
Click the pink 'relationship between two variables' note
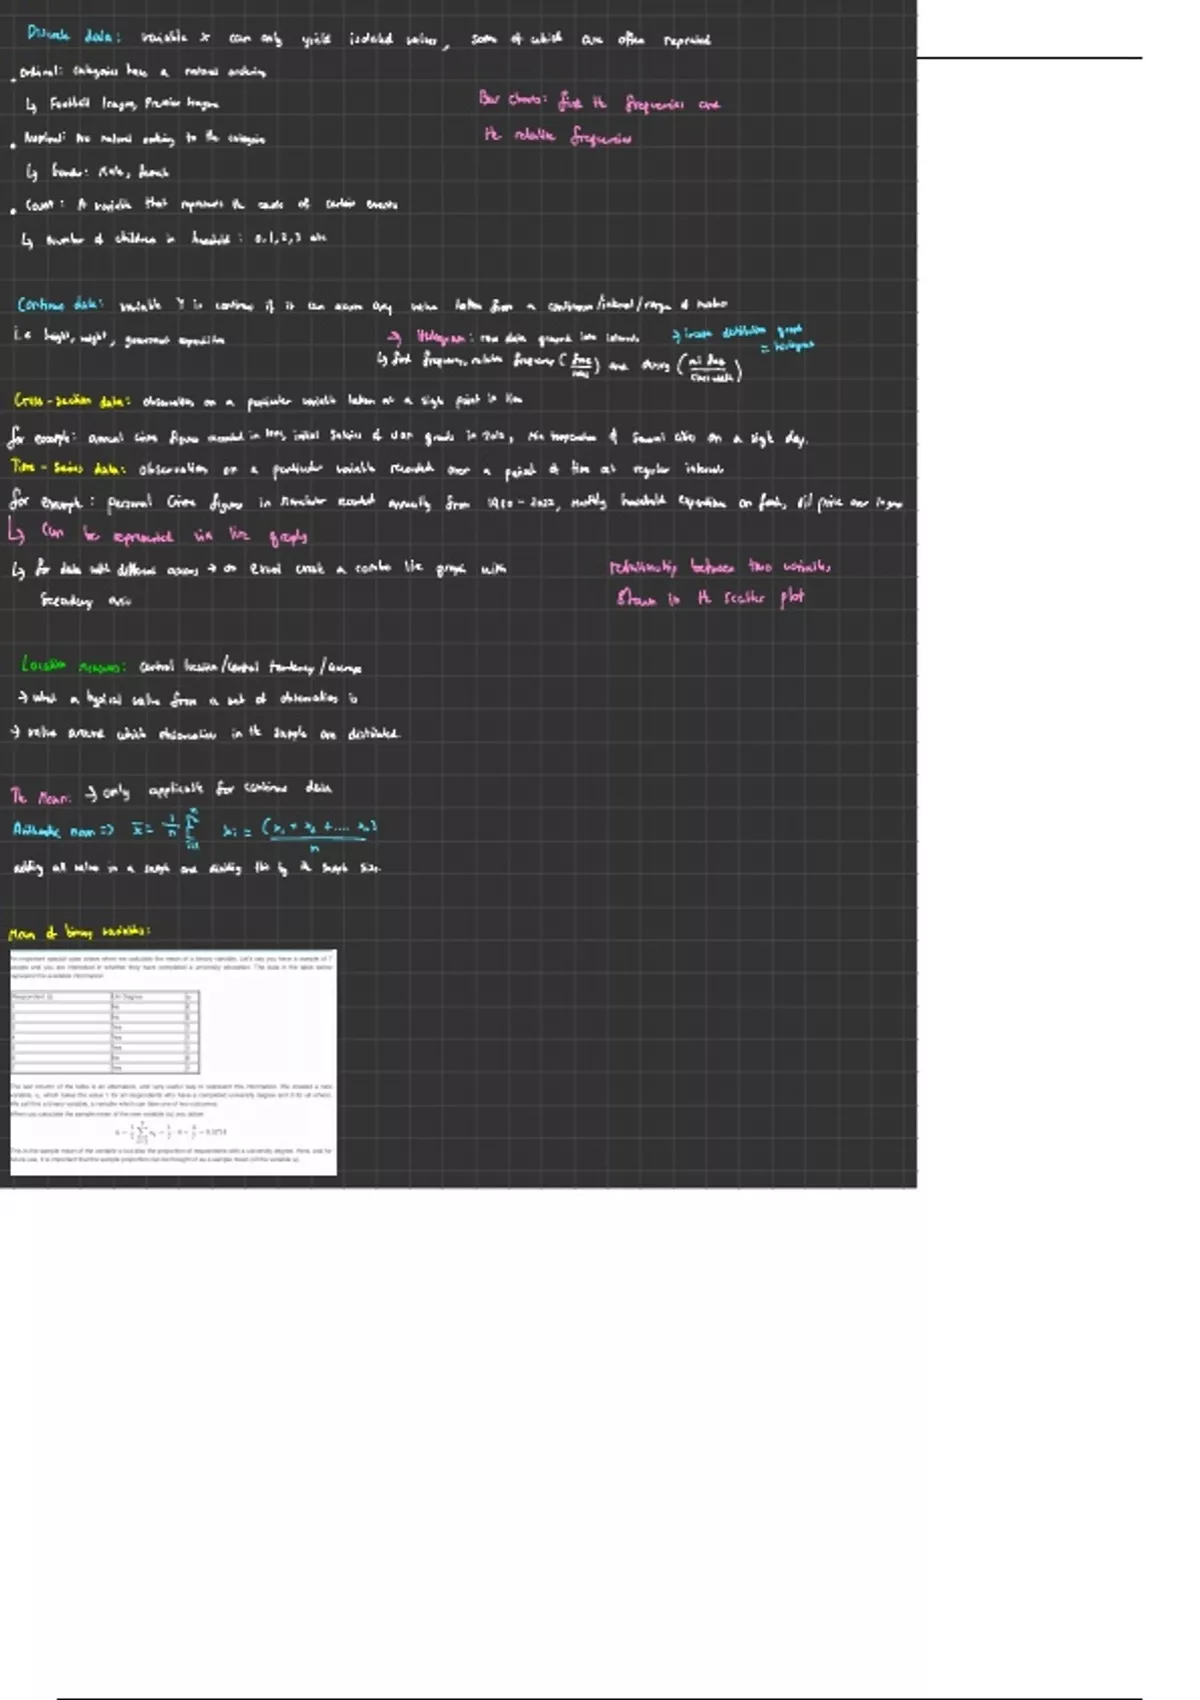[x=719, y=567]
